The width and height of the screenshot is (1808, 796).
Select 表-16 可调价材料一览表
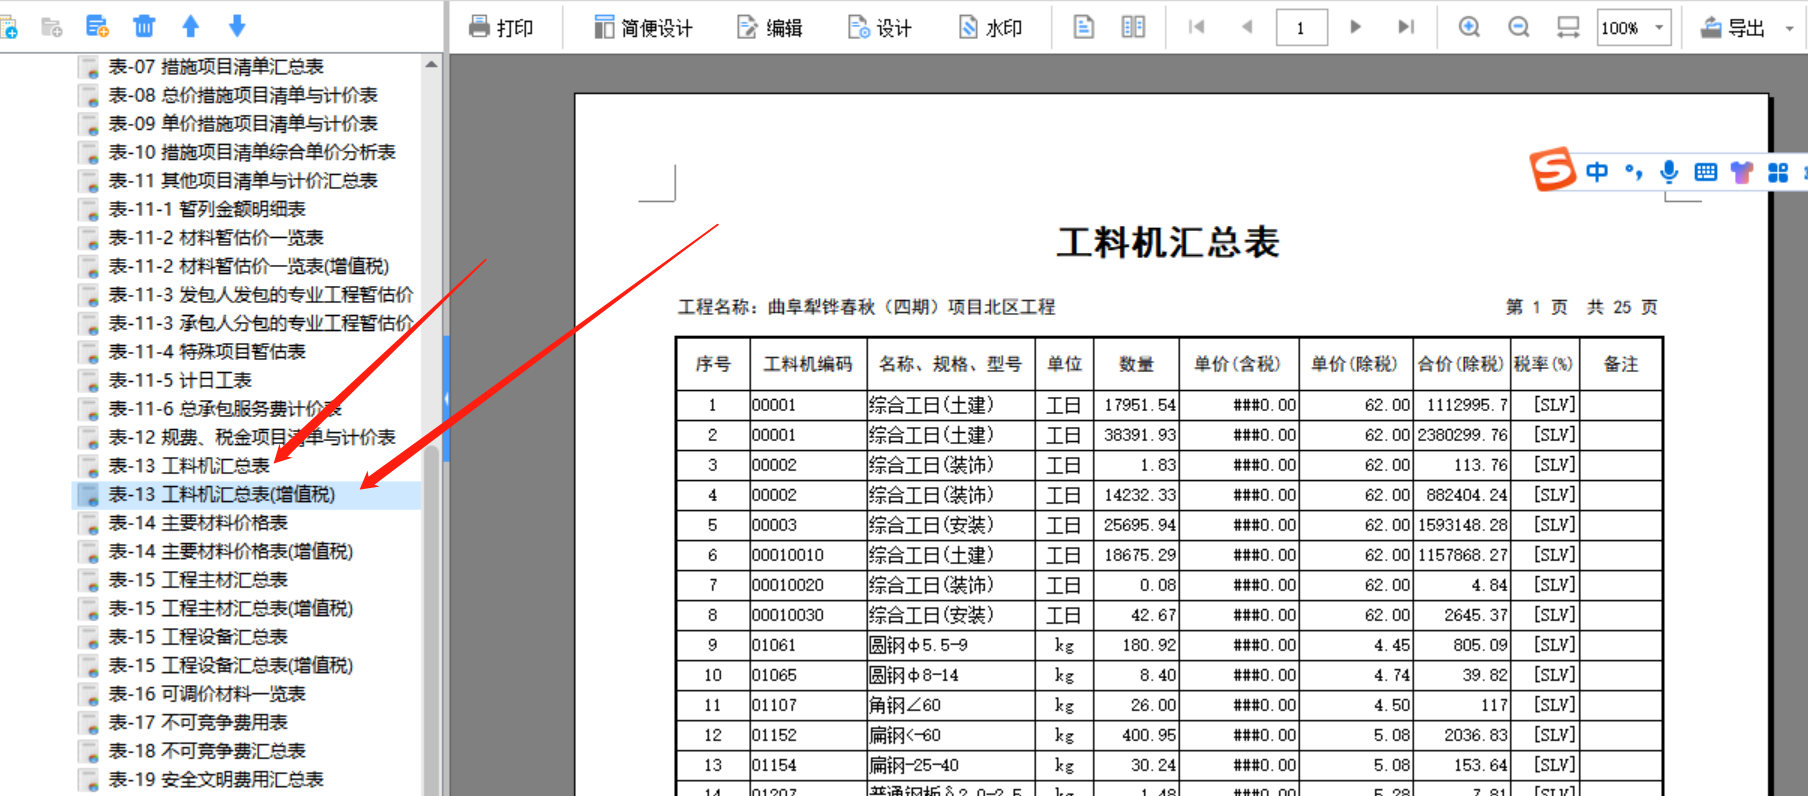click(207, 694)
